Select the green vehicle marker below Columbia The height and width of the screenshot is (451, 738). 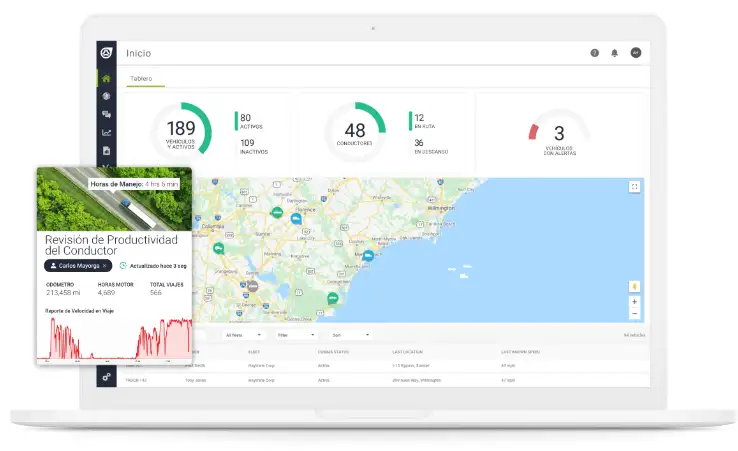(x=218, y=248)
